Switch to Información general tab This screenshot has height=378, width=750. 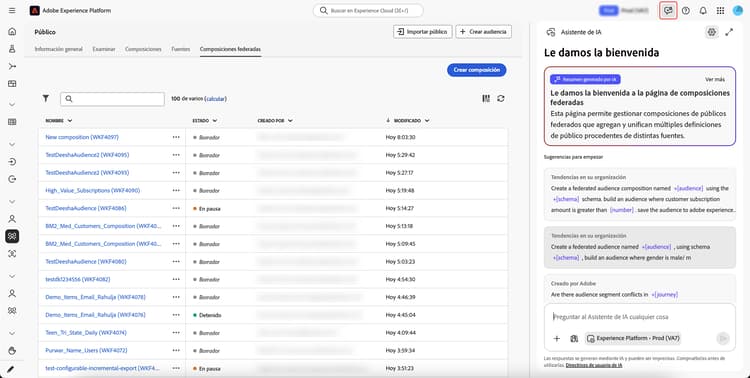tap(58, 49)
